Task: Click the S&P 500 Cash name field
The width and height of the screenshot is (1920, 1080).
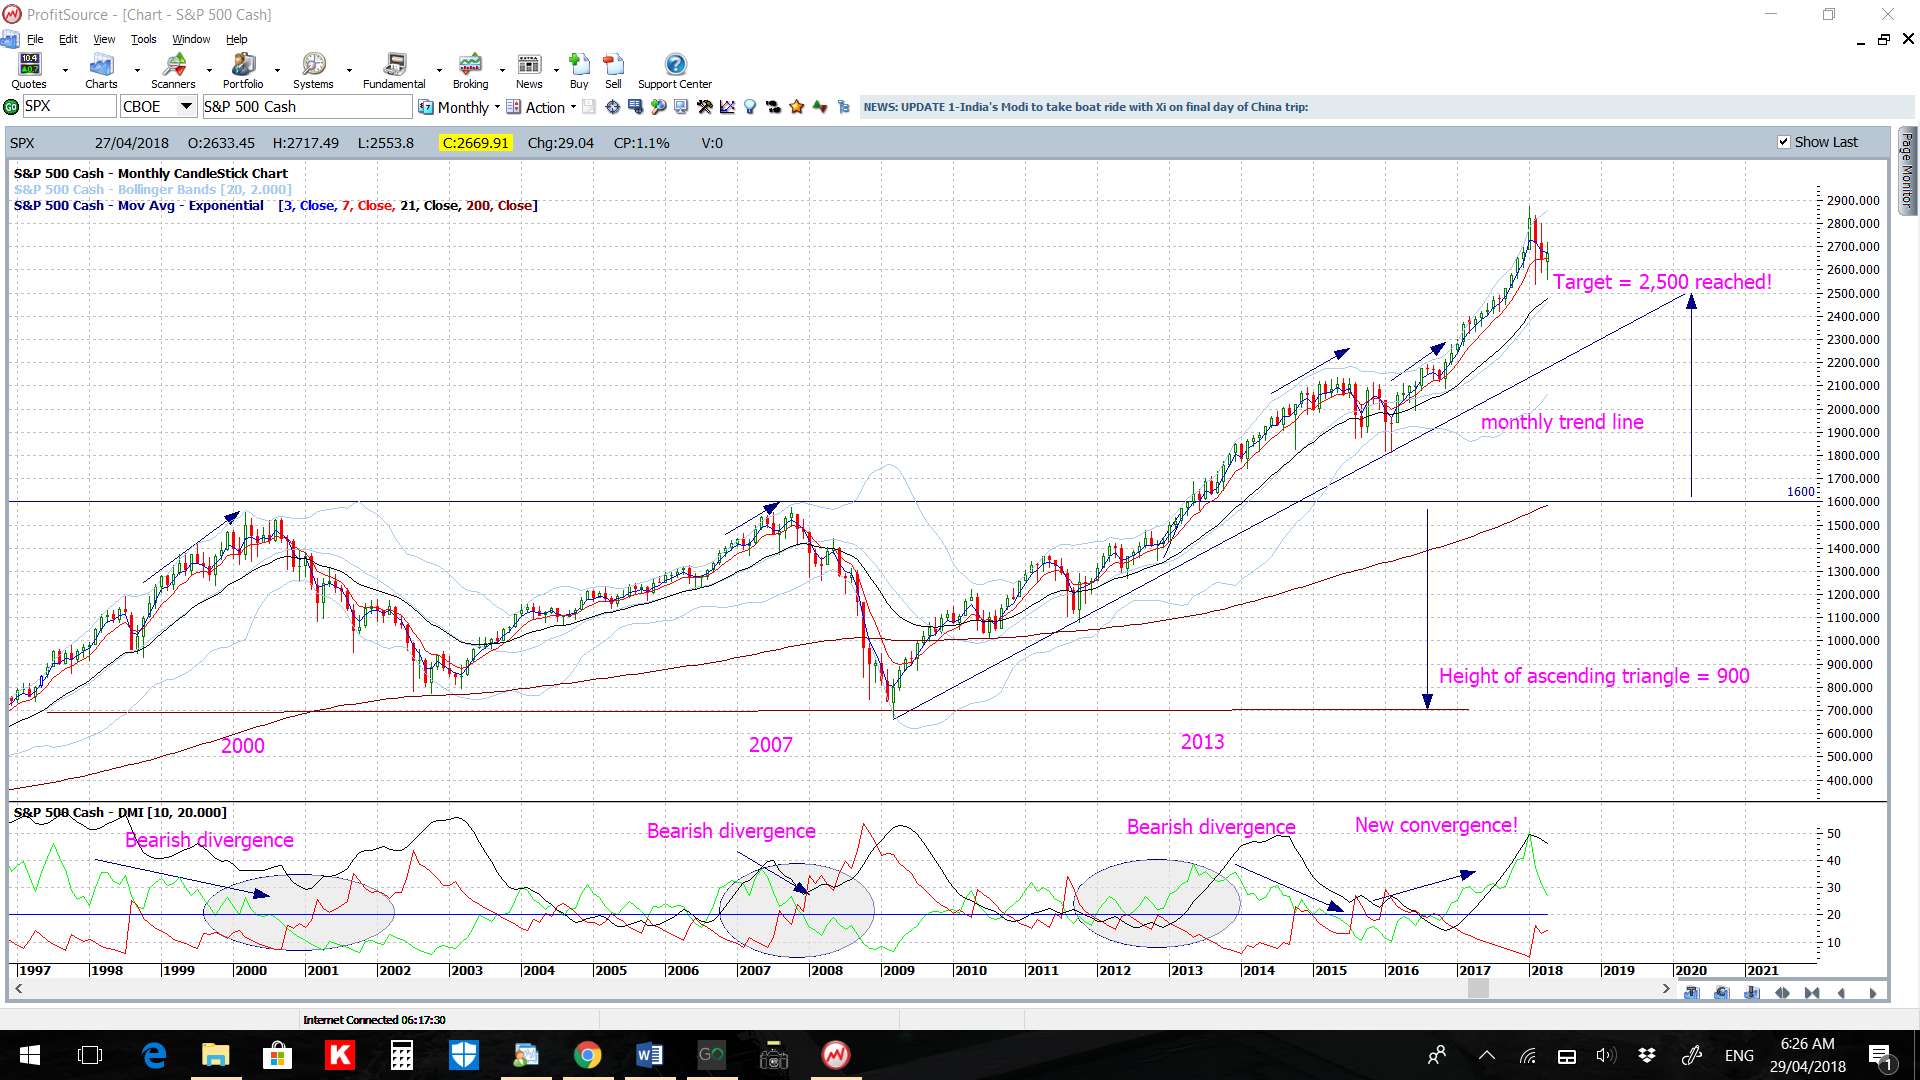Action: tap(307, 106)
